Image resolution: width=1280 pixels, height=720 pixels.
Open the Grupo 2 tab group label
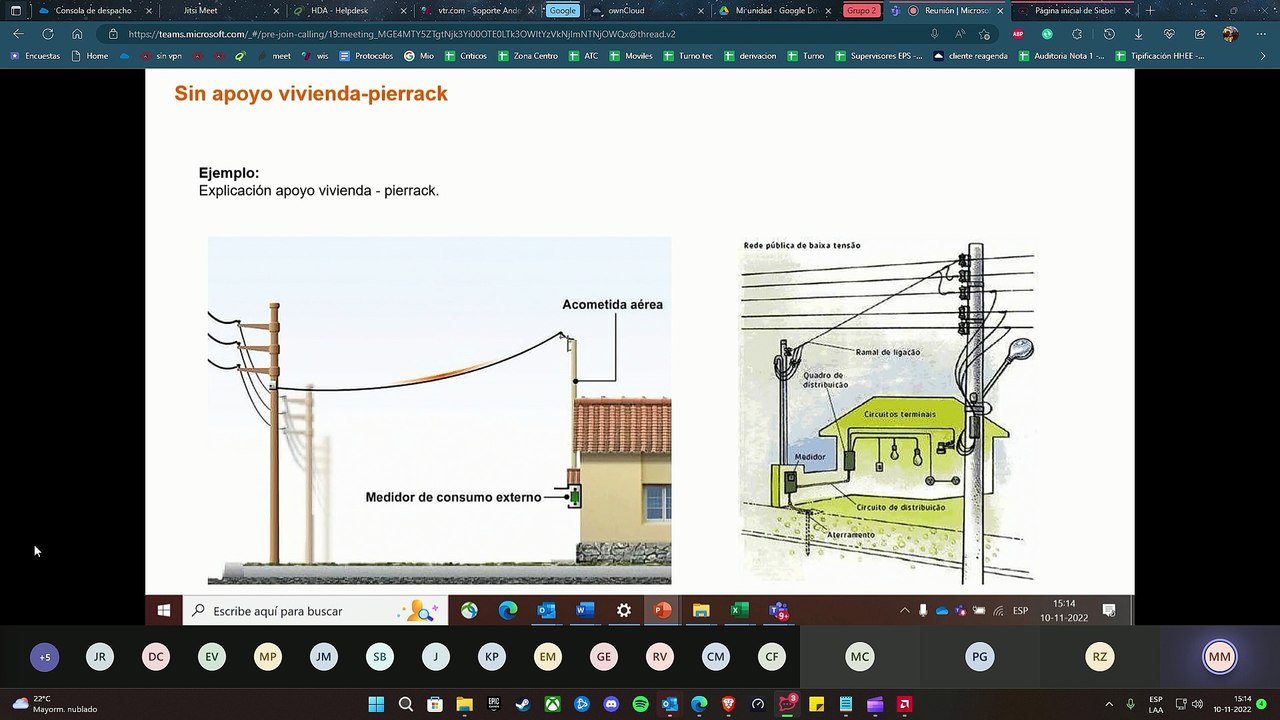(x=861, y=10)
